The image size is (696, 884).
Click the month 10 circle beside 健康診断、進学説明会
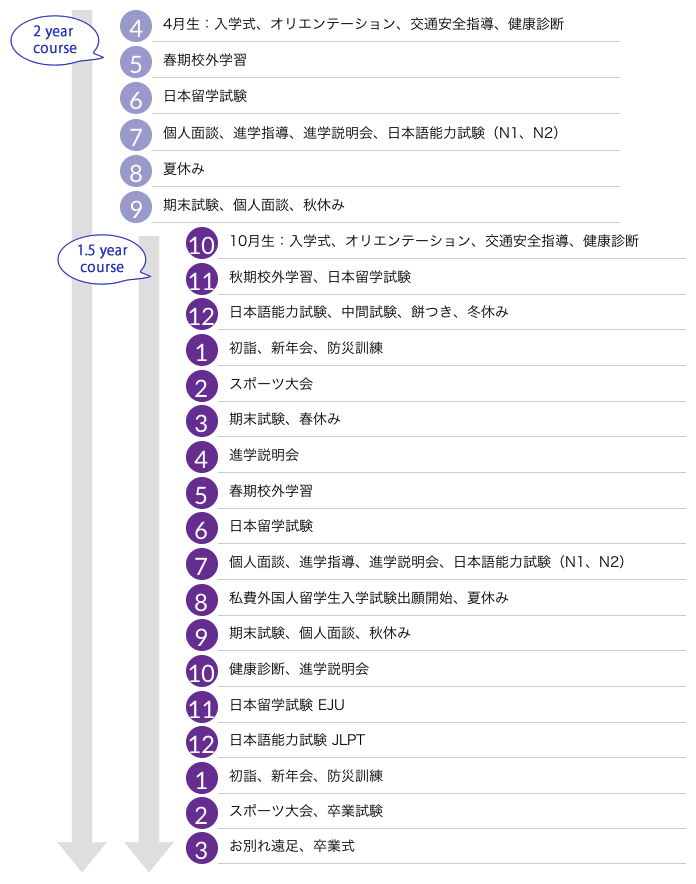pos(202,671)
